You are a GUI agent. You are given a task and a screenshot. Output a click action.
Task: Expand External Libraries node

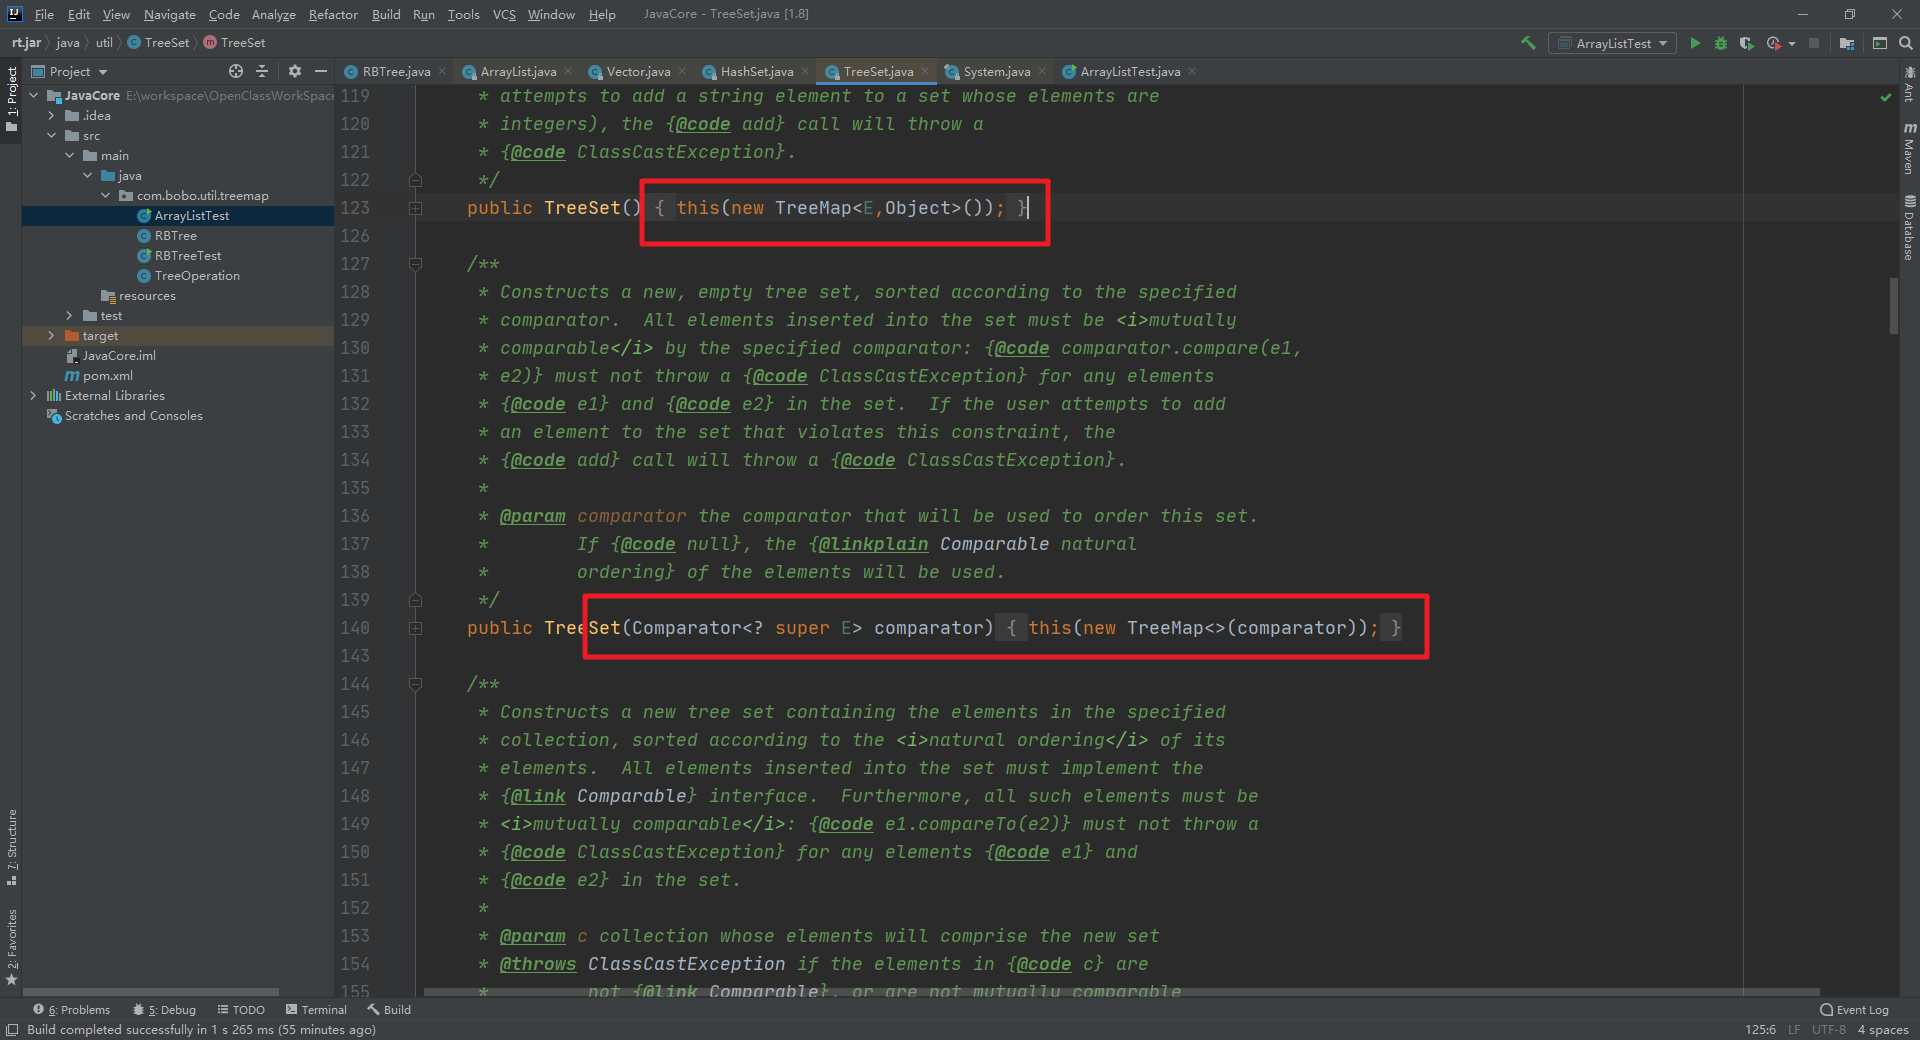34,395
